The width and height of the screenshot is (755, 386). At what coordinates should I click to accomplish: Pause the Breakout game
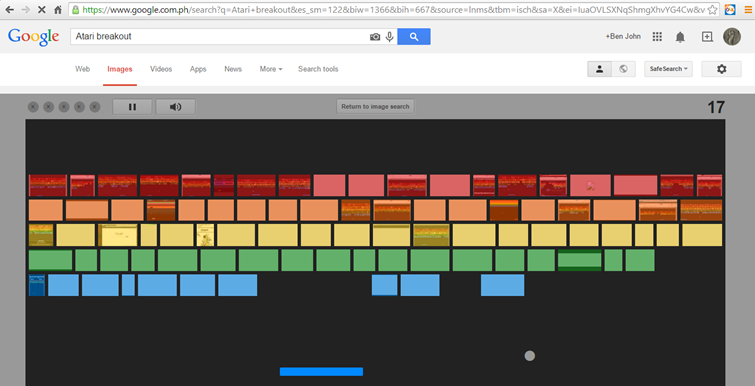click(132, 107)
